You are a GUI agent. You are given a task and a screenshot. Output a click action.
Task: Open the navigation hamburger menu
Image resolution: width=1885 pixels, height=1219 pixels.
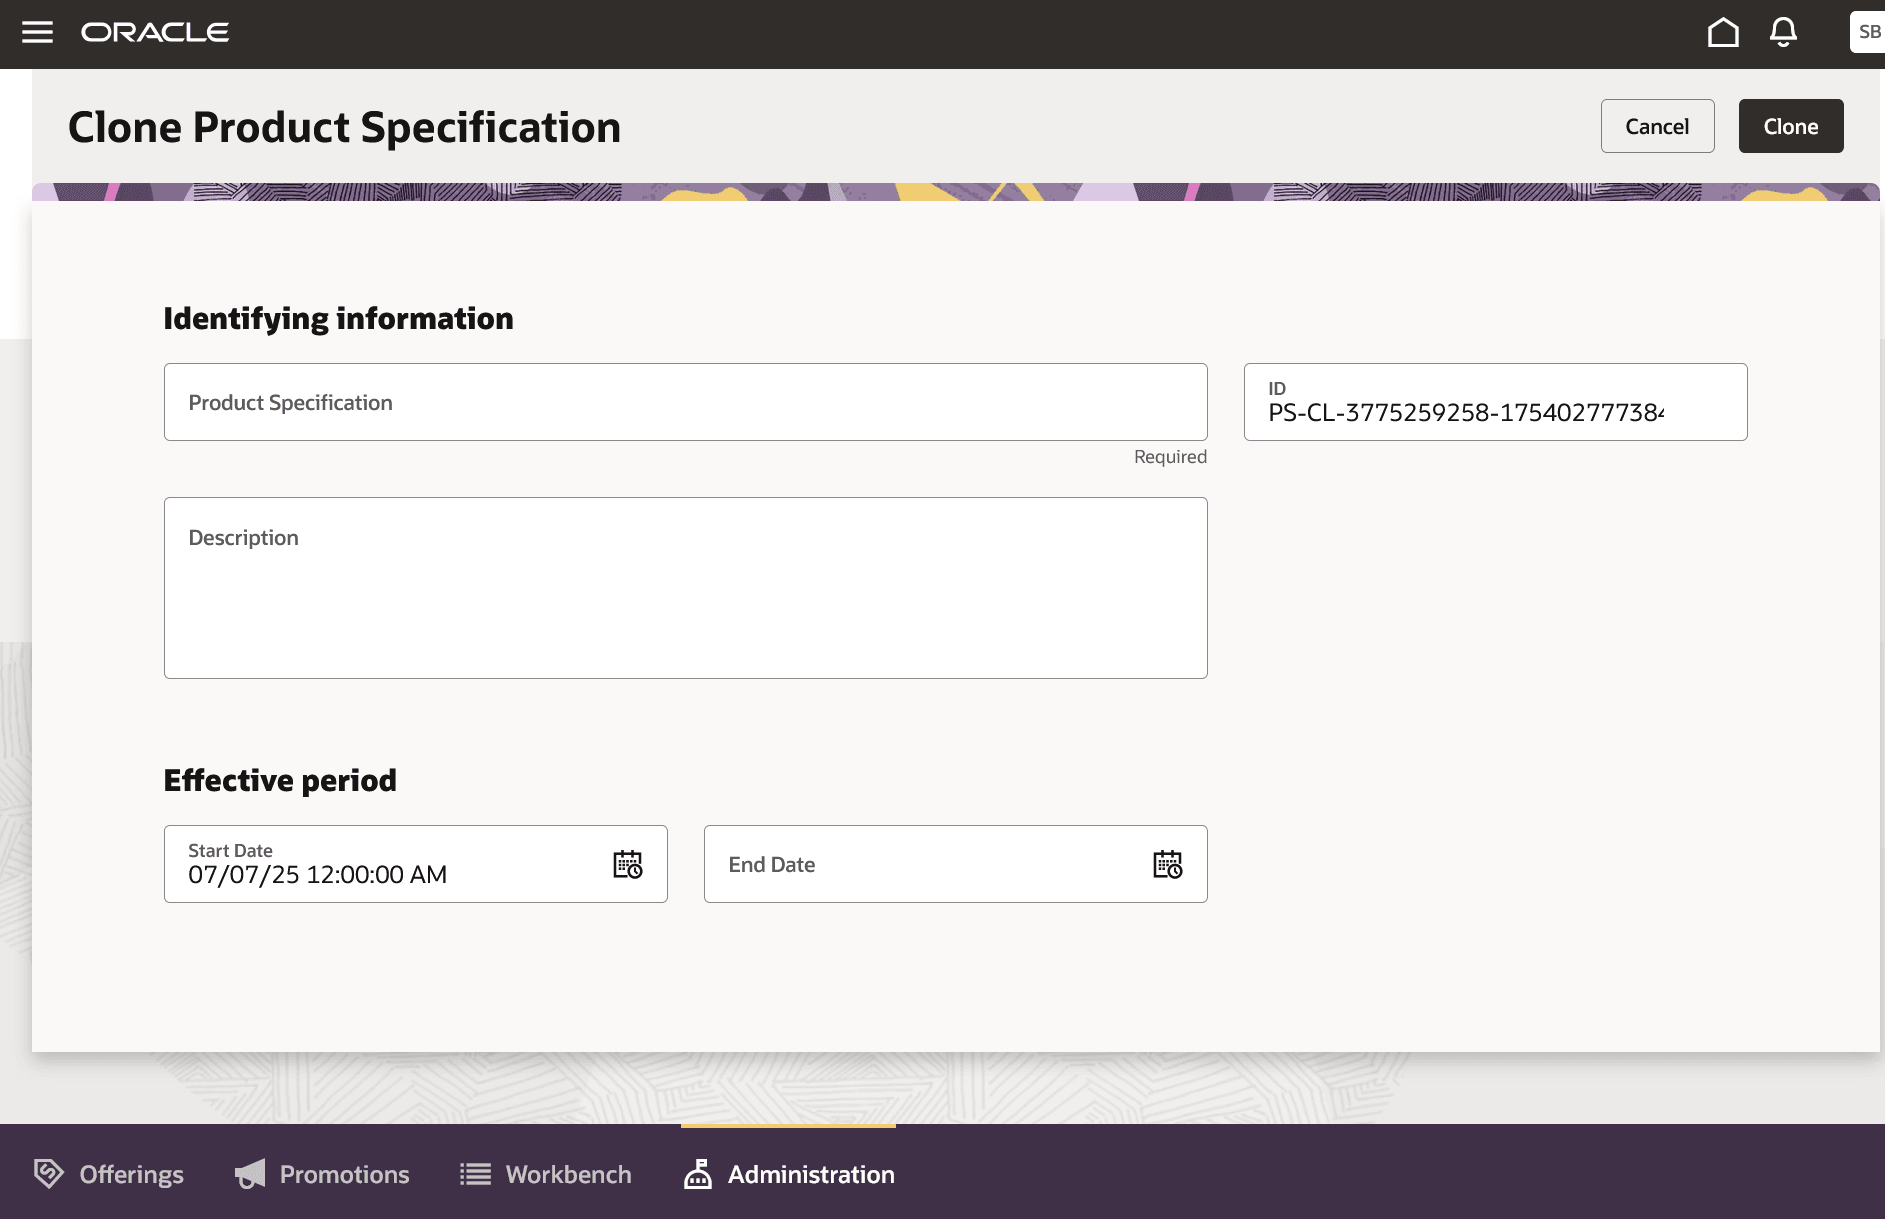pyautogui.click(x=37, y=32)
